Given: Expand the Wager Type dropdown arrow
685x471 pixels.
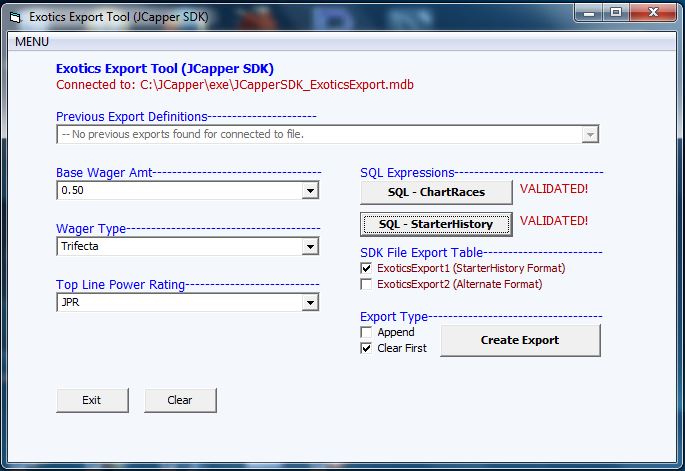Looking at the screenshot, I should (310, 247).
